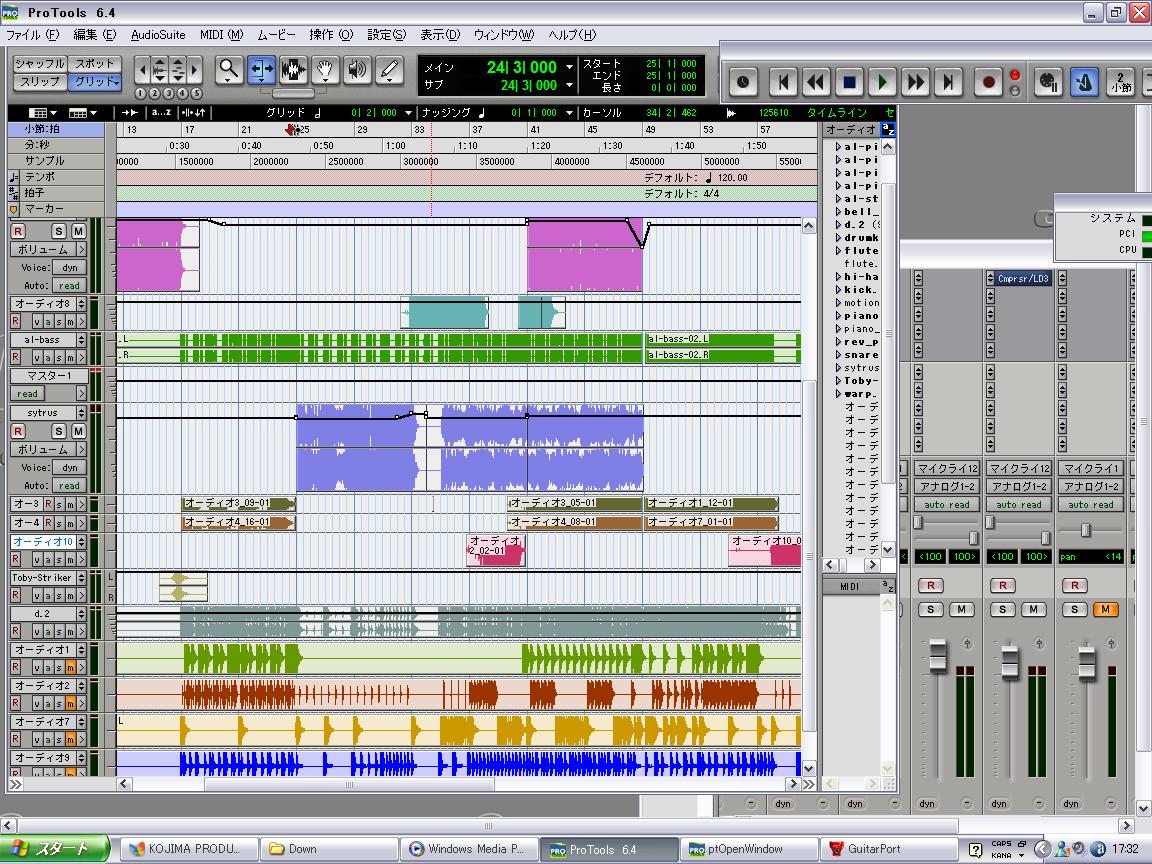Select the Scrubber speaker tool

357,71
